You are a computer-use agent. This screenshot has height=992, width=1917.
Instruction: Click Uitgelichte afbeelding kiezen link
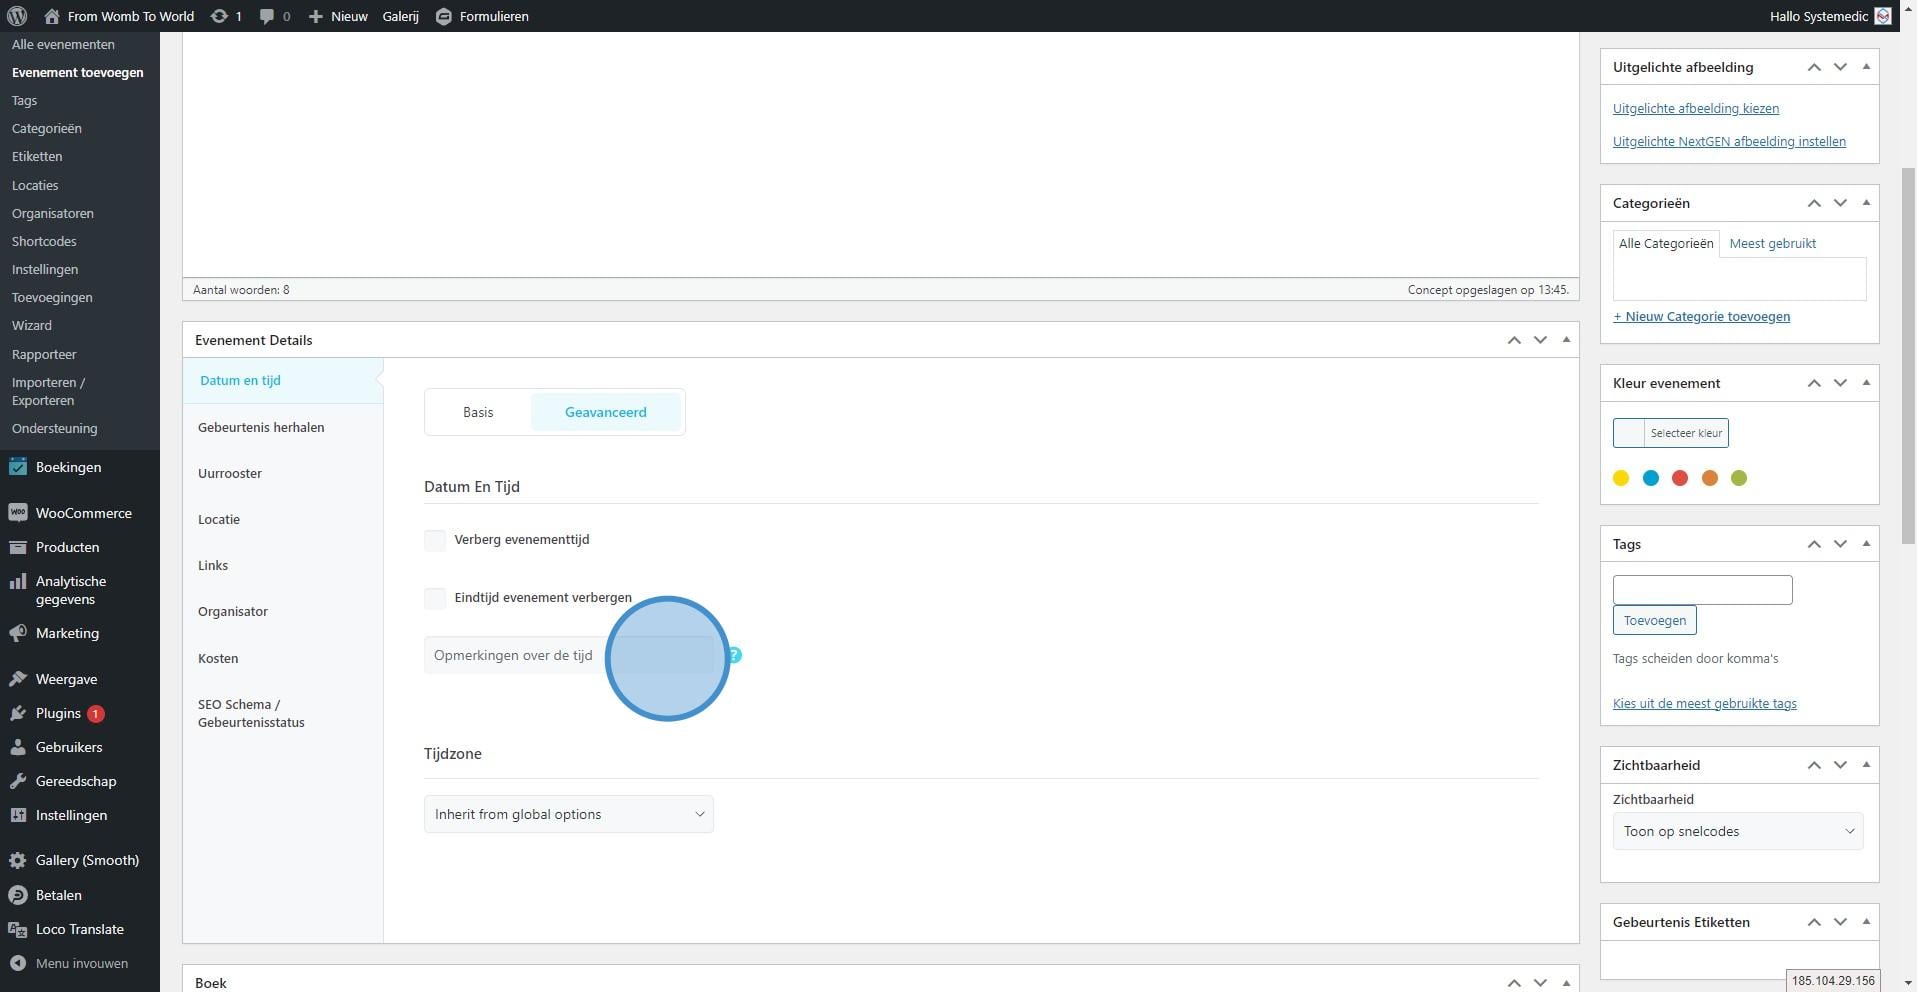(1696, 108)
